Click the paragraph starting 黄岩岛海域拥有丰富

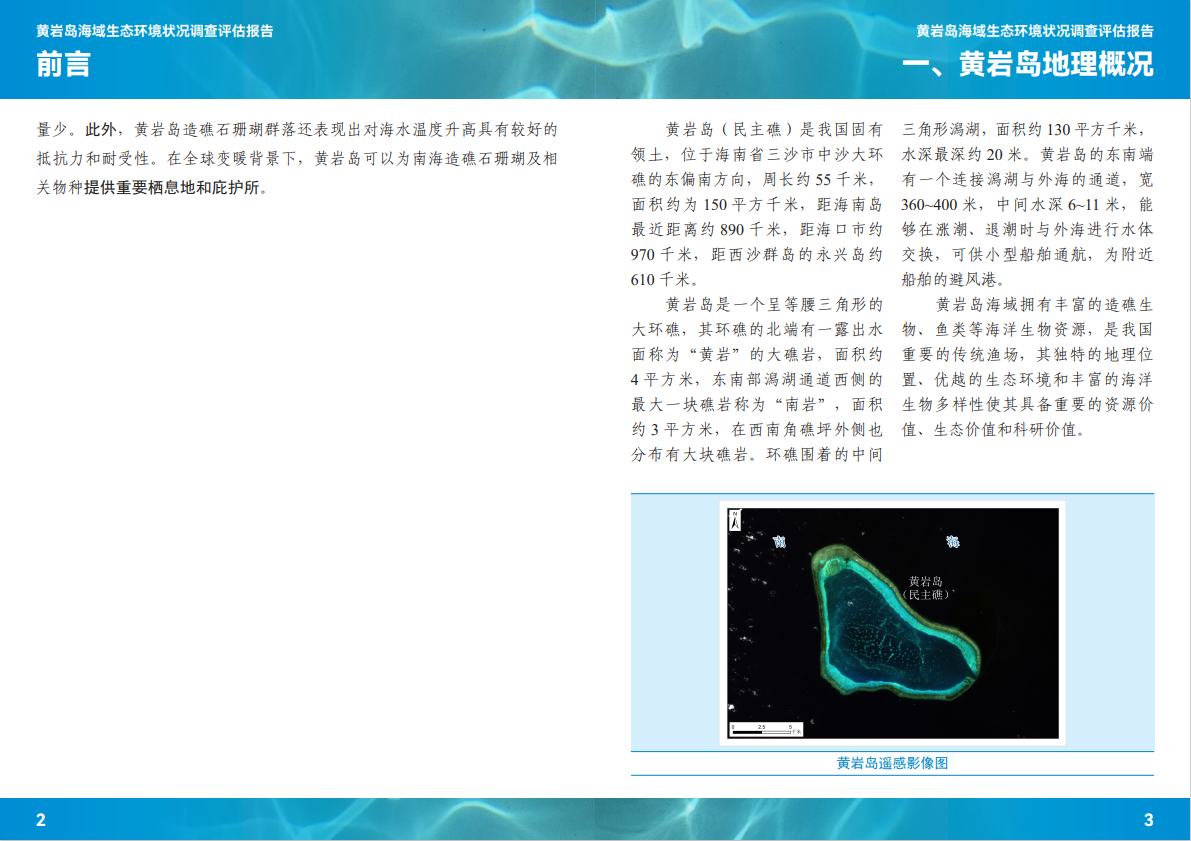(x=1028, y=366)
